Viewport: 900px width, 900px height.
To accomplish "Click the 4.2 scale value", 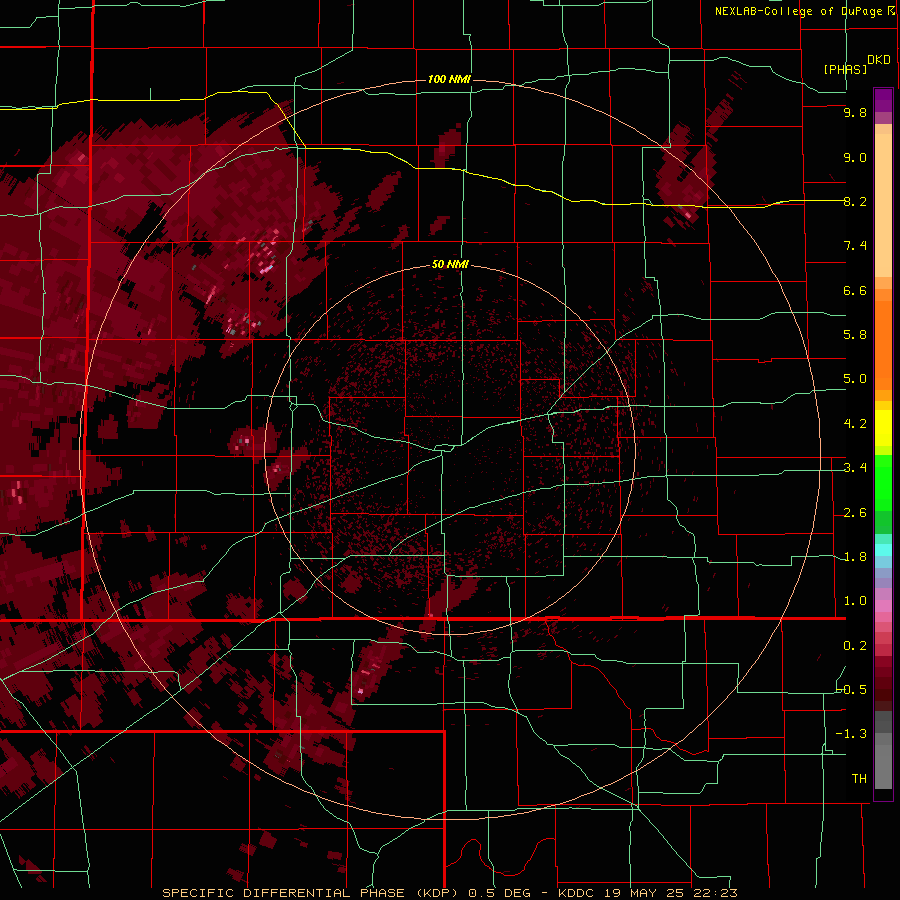I will tap(855, 424).
